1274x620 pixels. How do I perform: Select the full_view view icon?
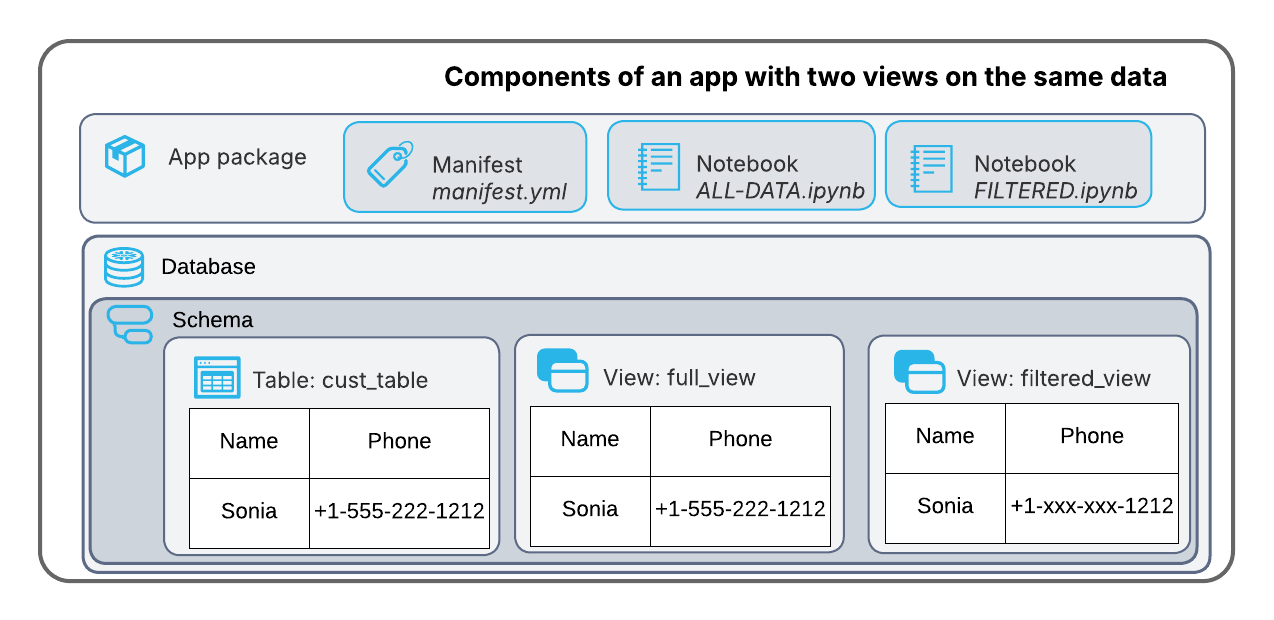(x=563, y=371)
